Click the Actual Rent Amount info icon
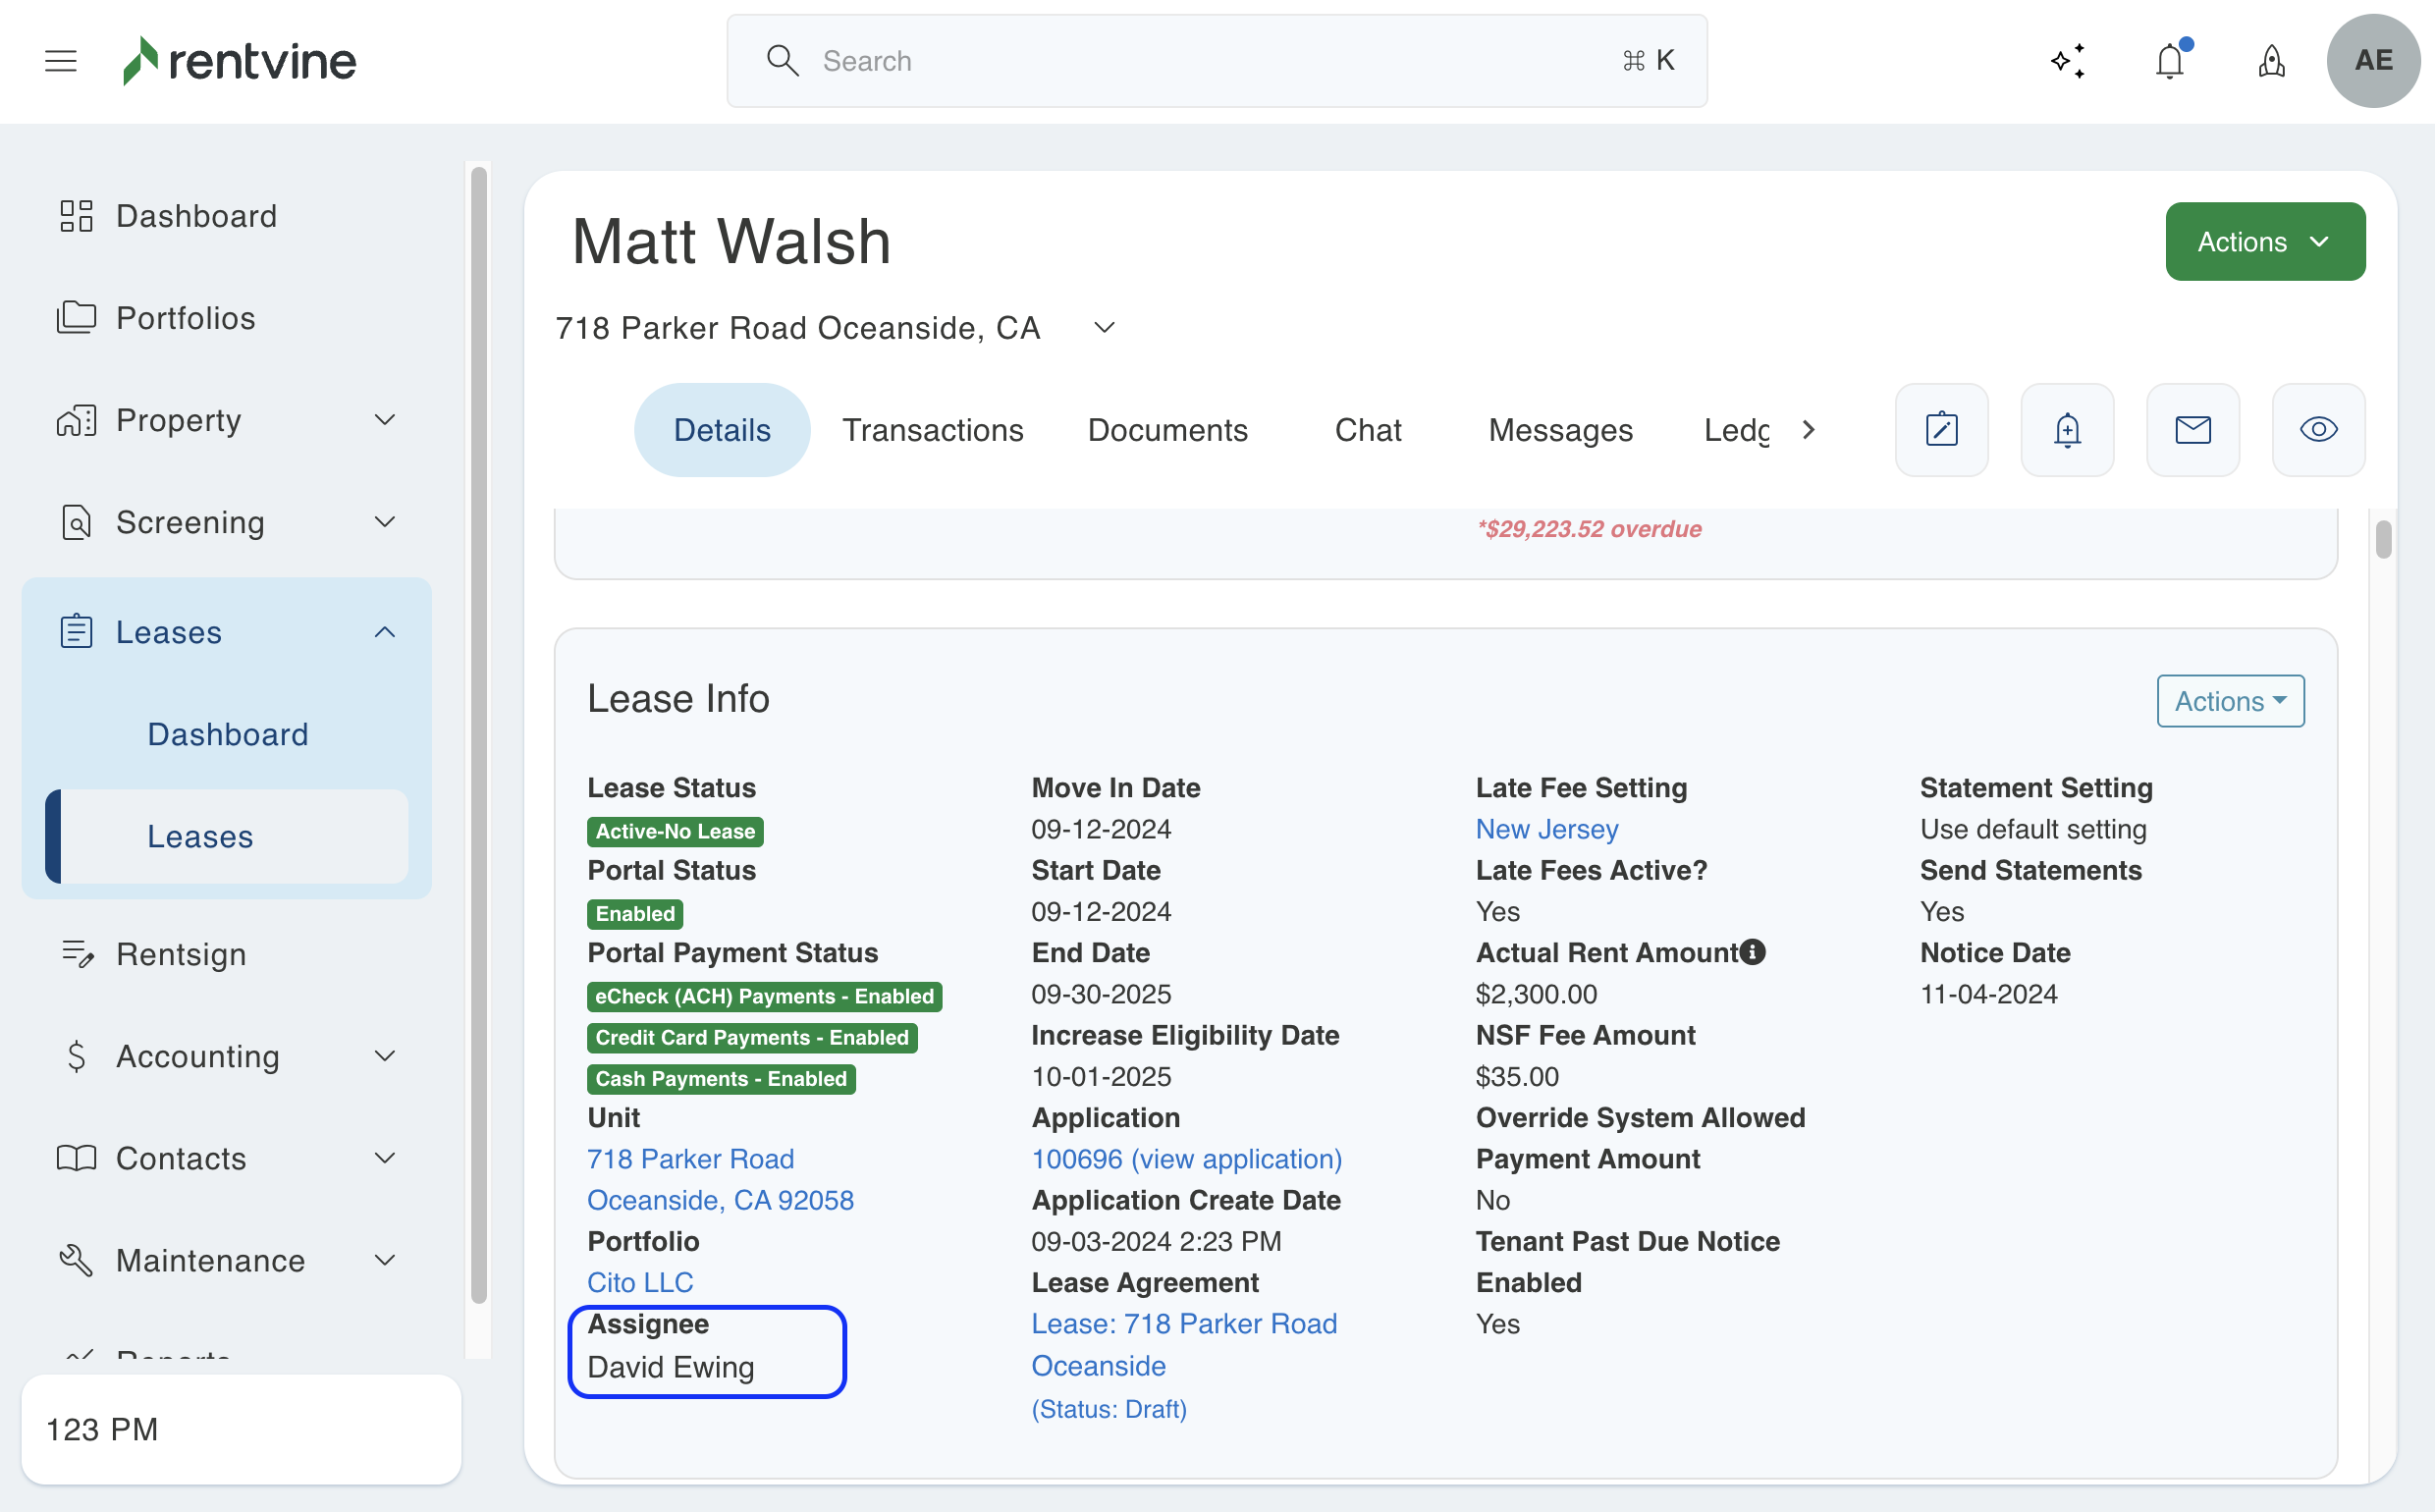 (x=1752, y=952)
